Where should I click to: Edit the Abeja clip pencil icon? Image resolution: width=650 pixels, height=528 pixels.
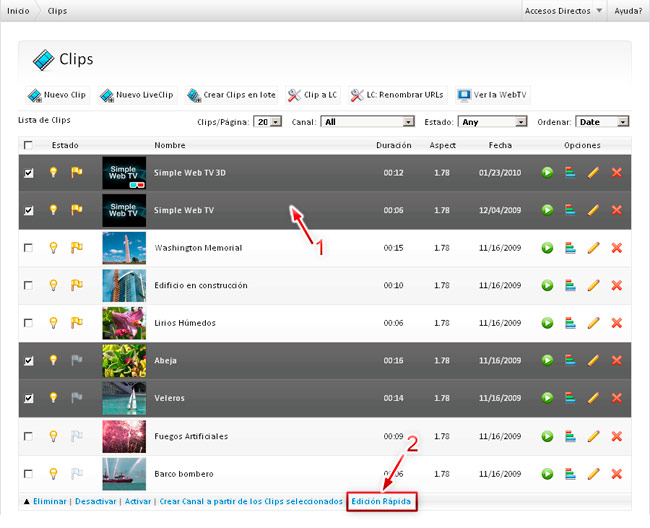[593, 360]
